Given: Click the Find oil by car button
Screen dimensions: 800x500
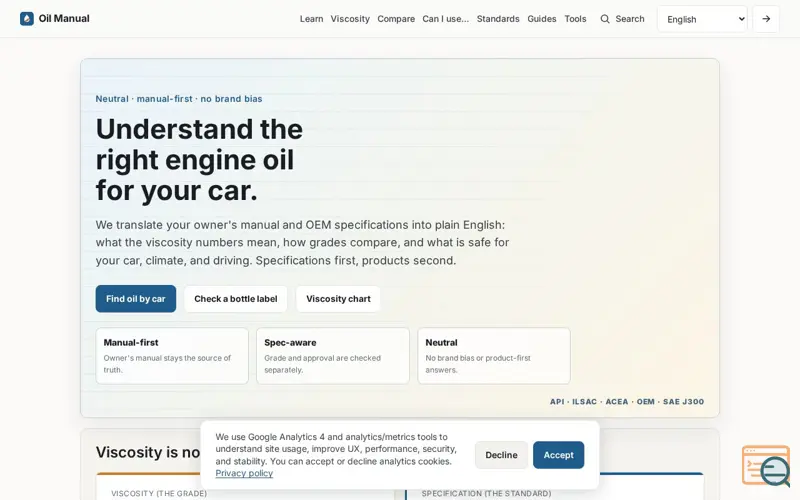Looking at the screenshot, I should coord(136,299).
